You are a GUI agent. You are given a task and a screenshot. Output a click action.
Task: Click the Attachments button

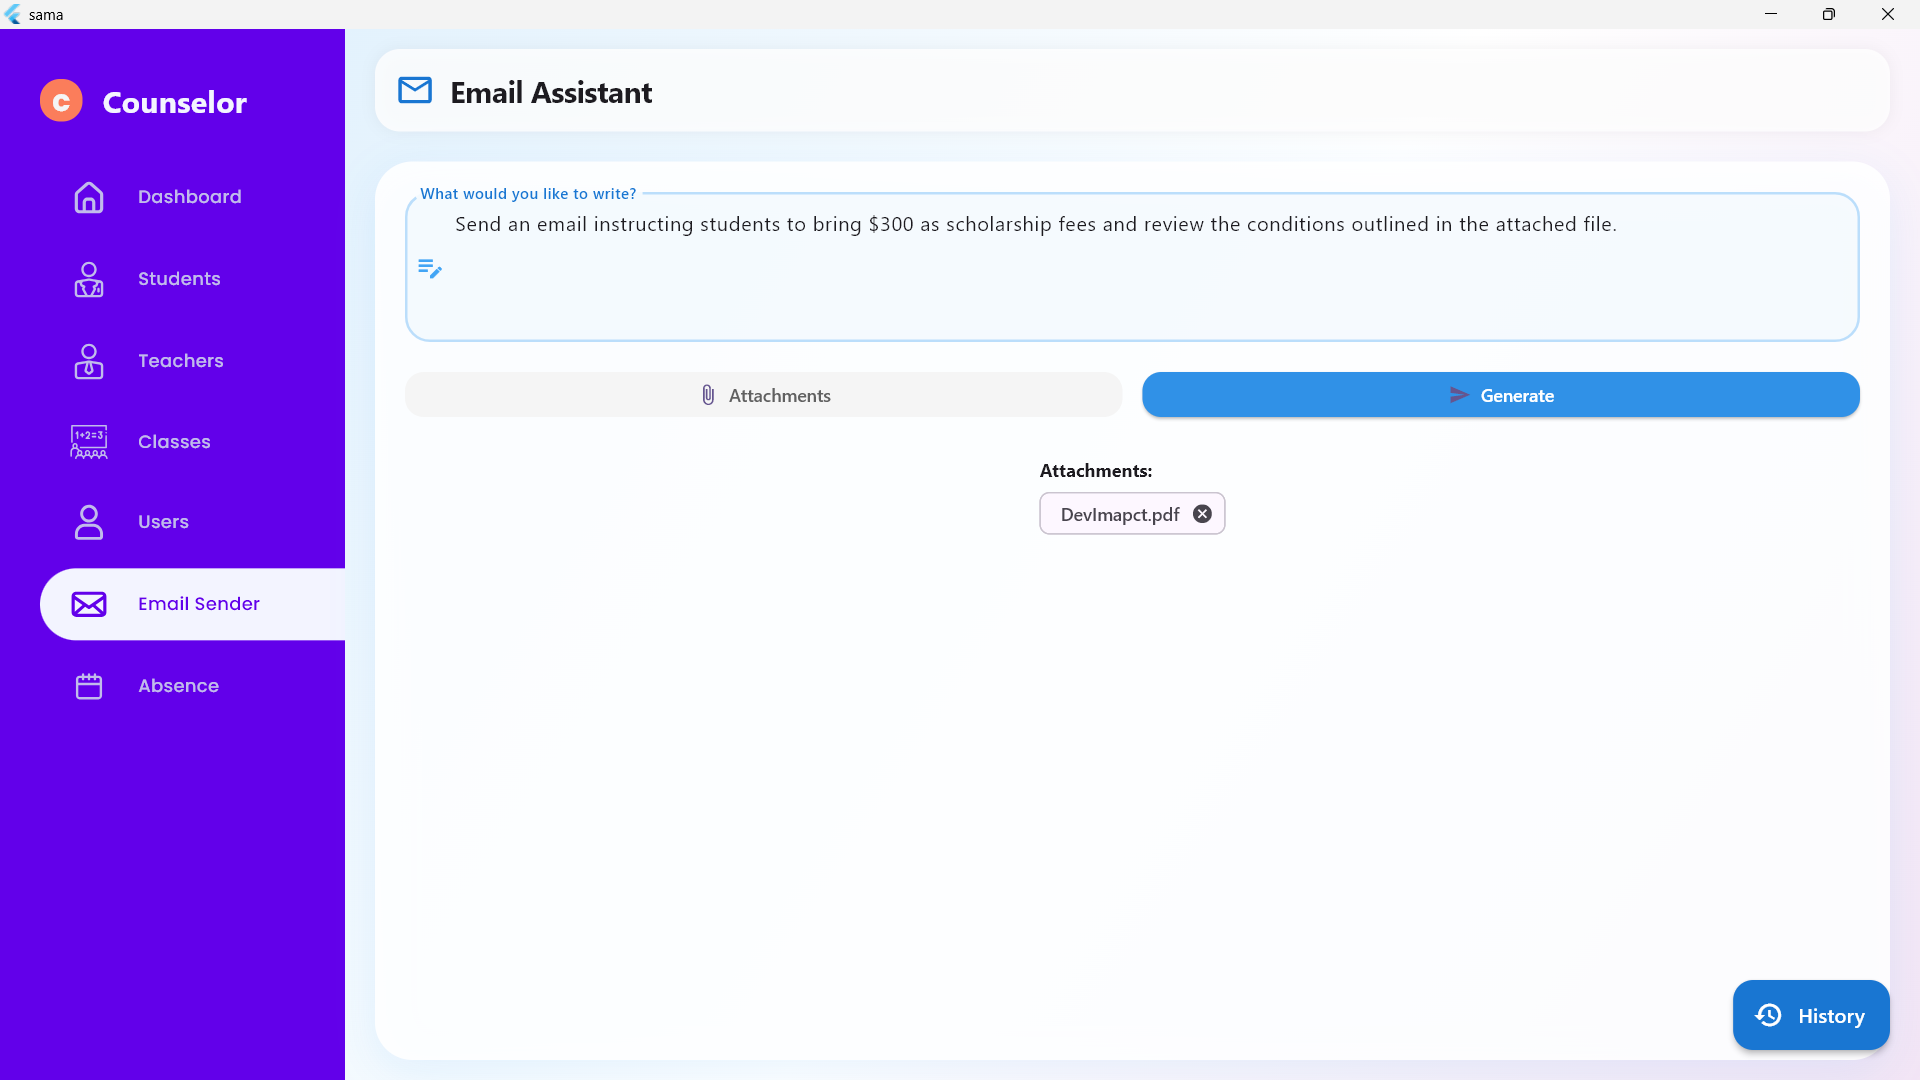point(764,395)
